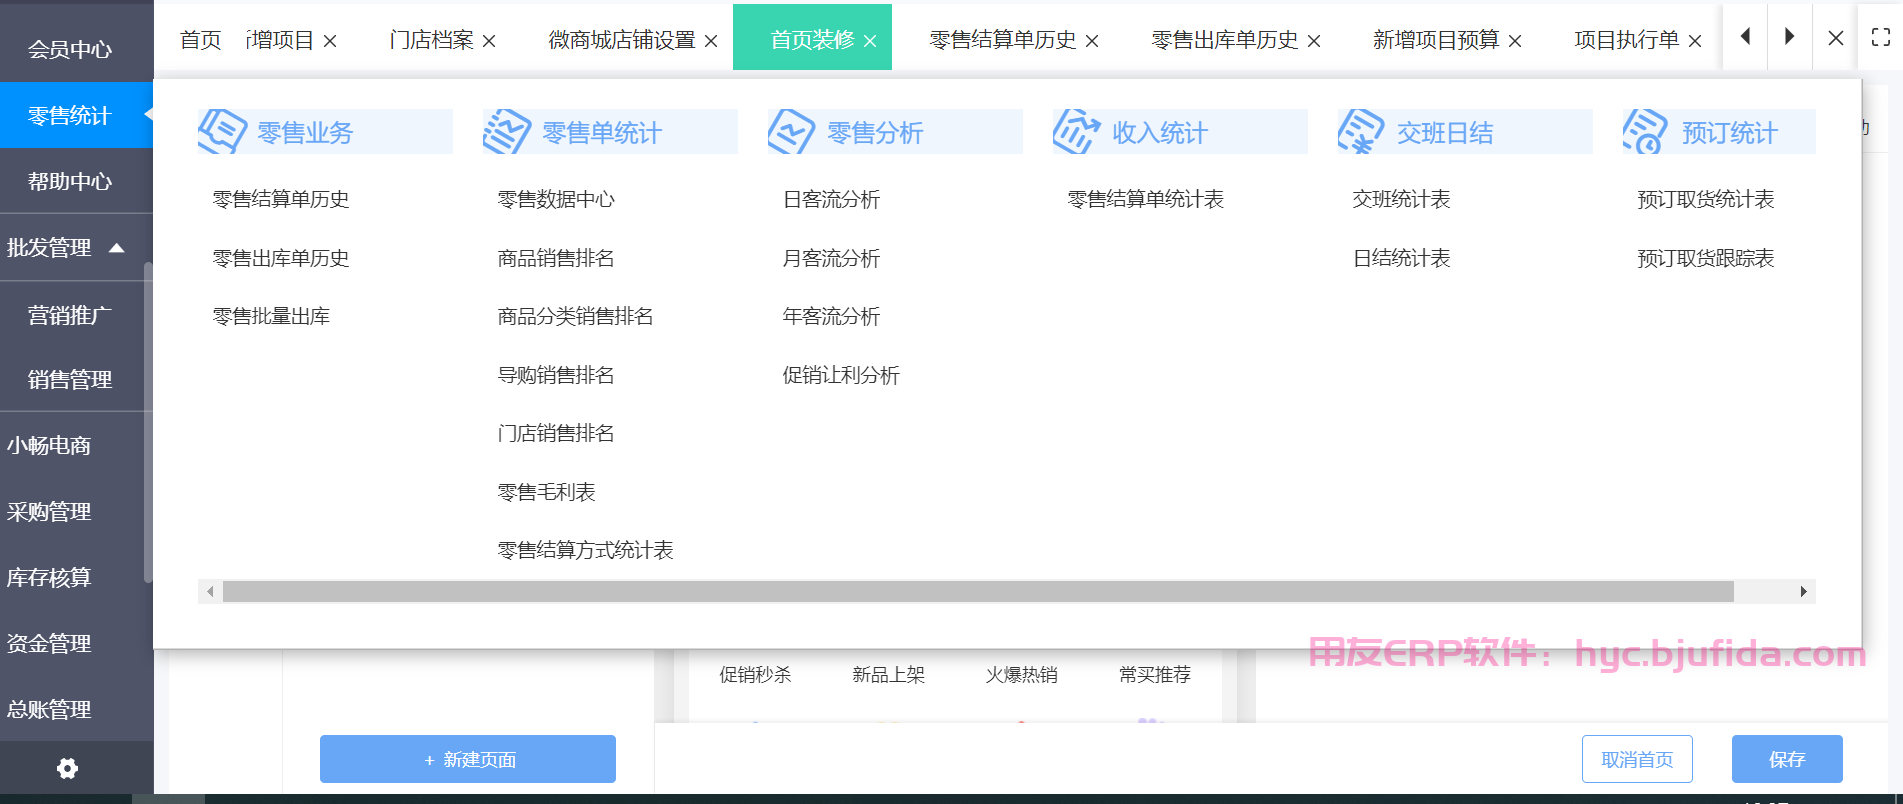Open 日结统计表 menu link
Image resolution: width=1903 pixels, height=804 pixels.
click(x=1401, y=258)
